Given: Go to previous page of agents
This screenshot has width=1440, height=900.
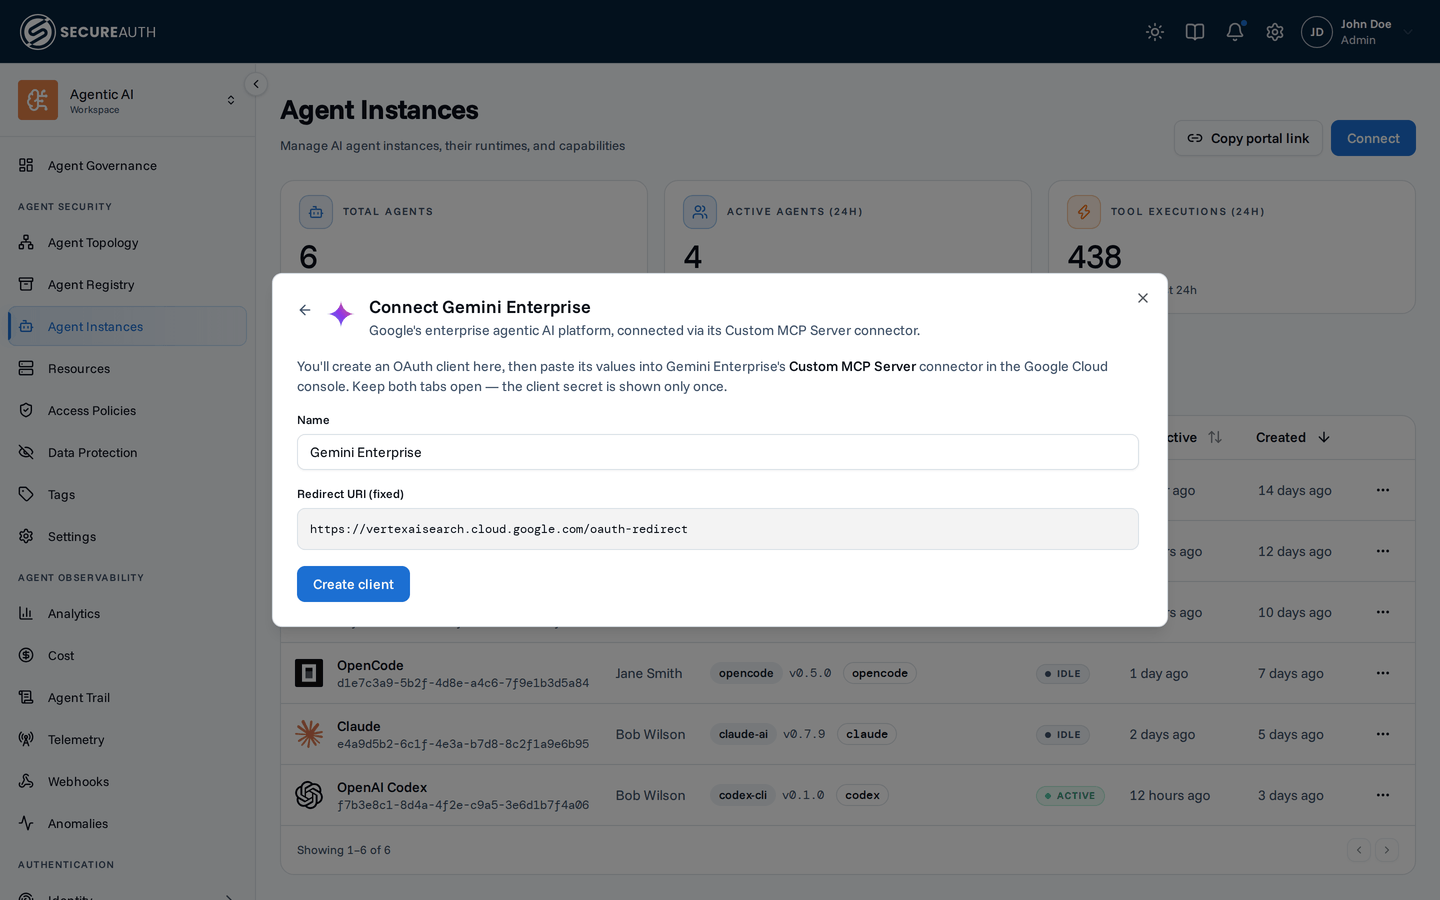Looking at the screenshot, I should 1358,850.
